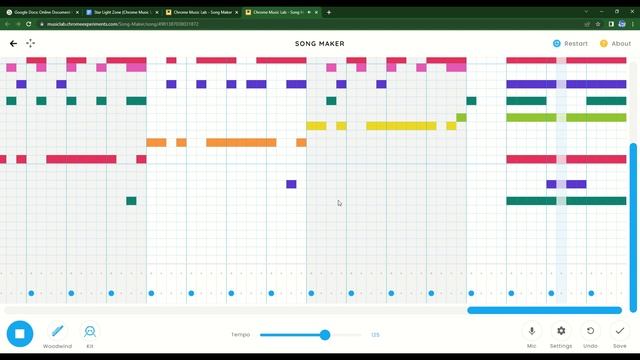Image resolution: width=640 pixels, height=360 pixels.
Task: Switch to the Star Light Zone tab
Action: point(122,12)
